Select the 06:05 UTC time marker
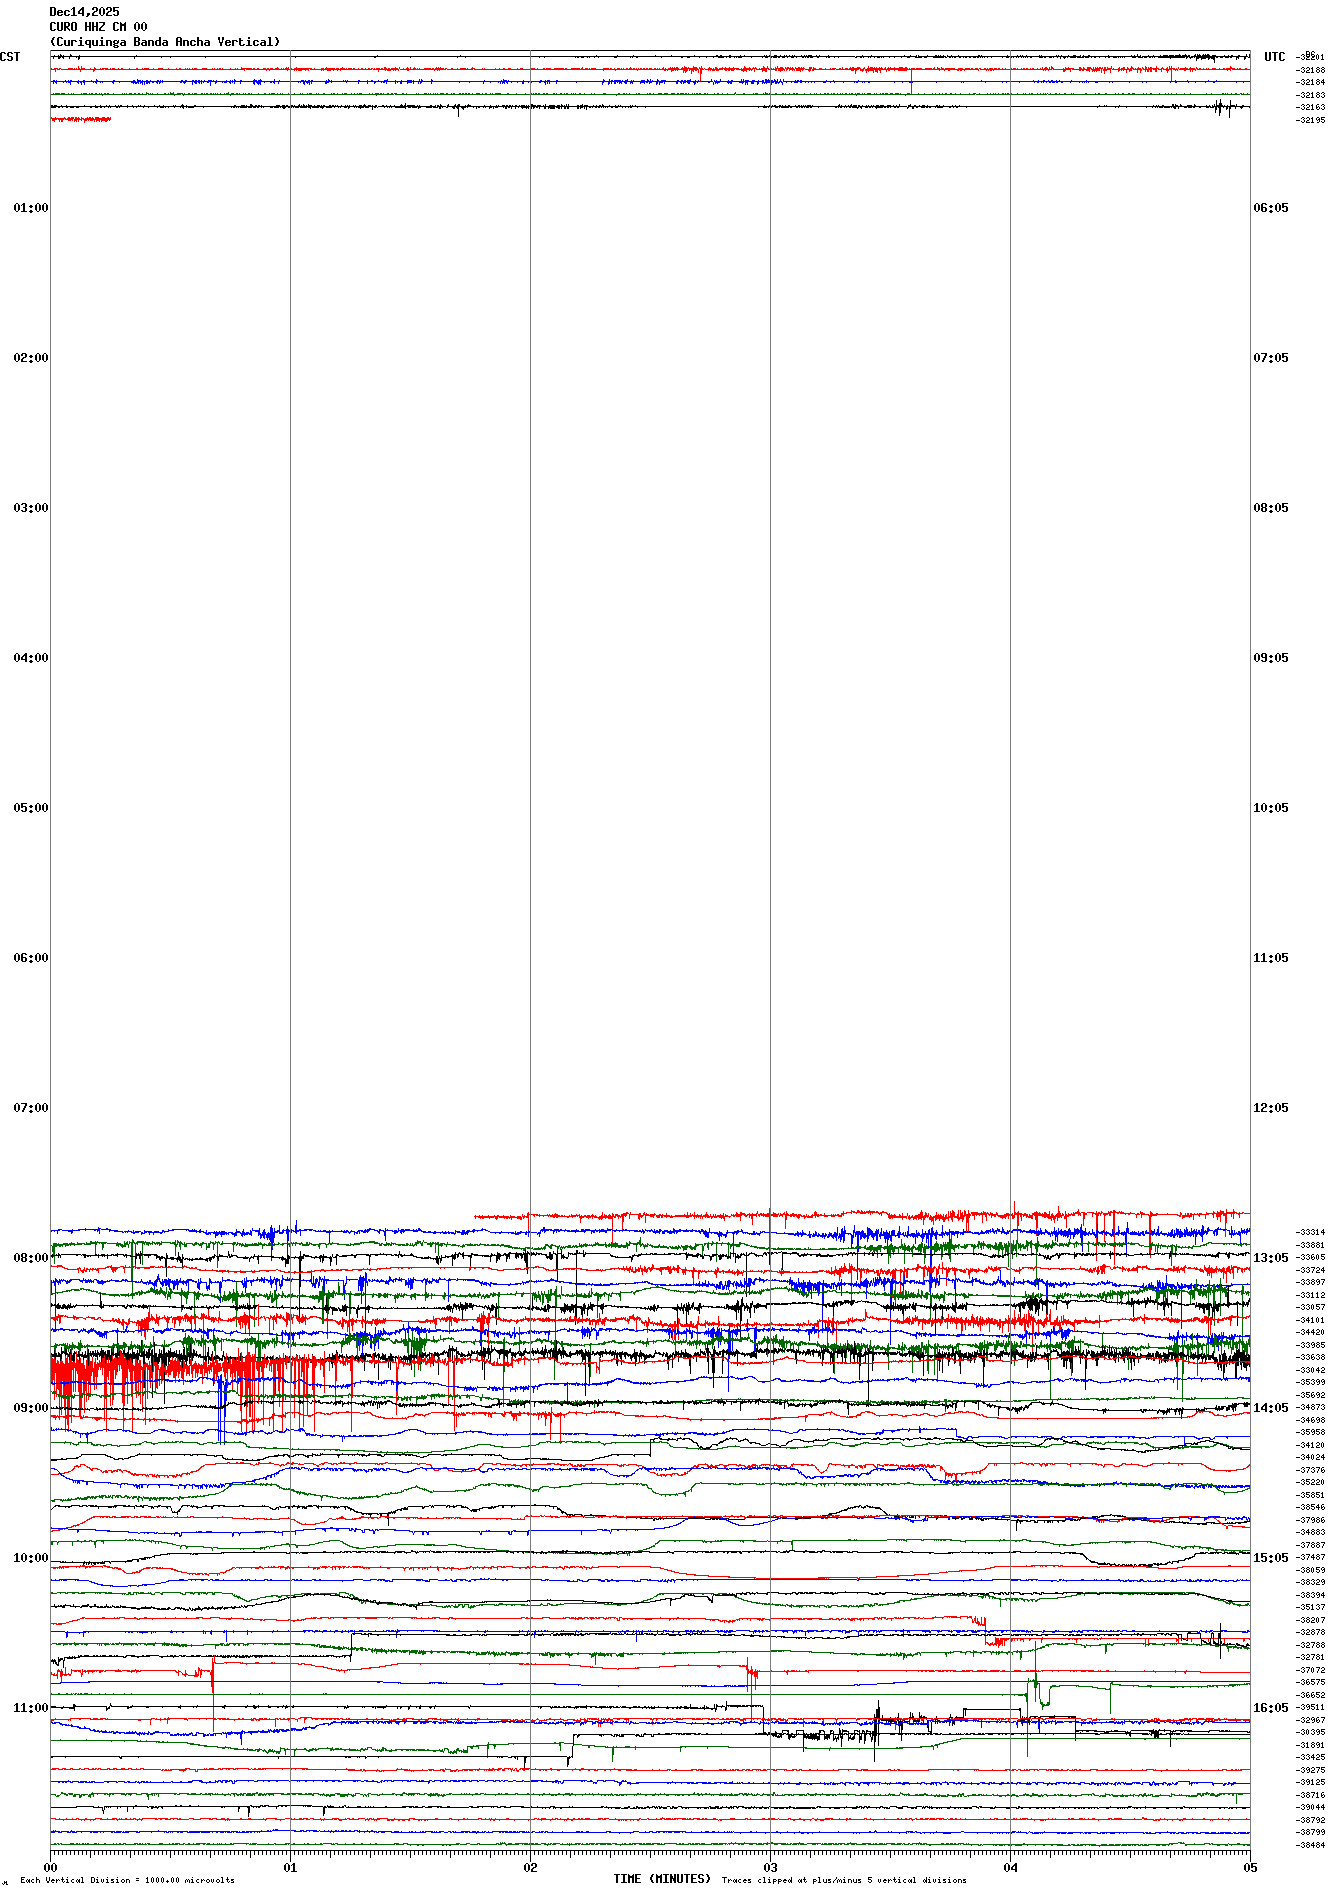 click(1271, 208)
